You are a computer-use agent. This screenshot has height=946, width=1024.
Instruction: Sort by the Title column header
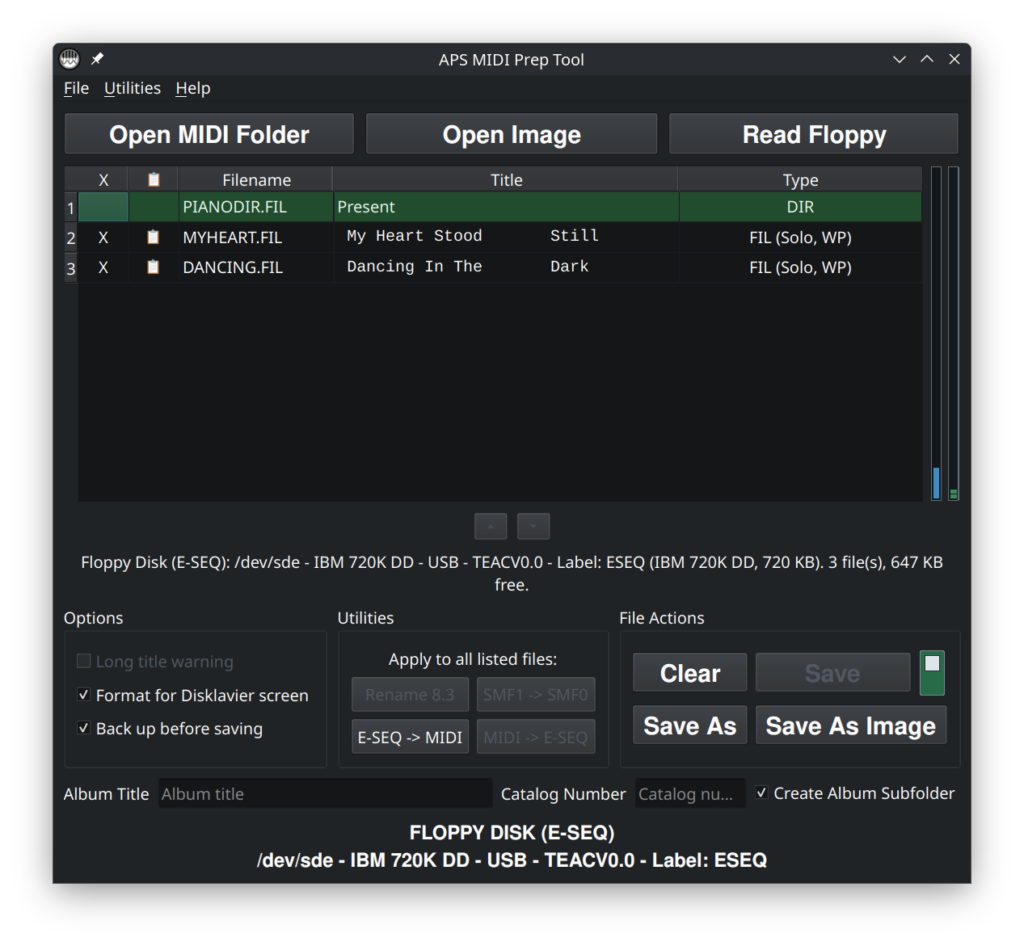tap(506, 180)
